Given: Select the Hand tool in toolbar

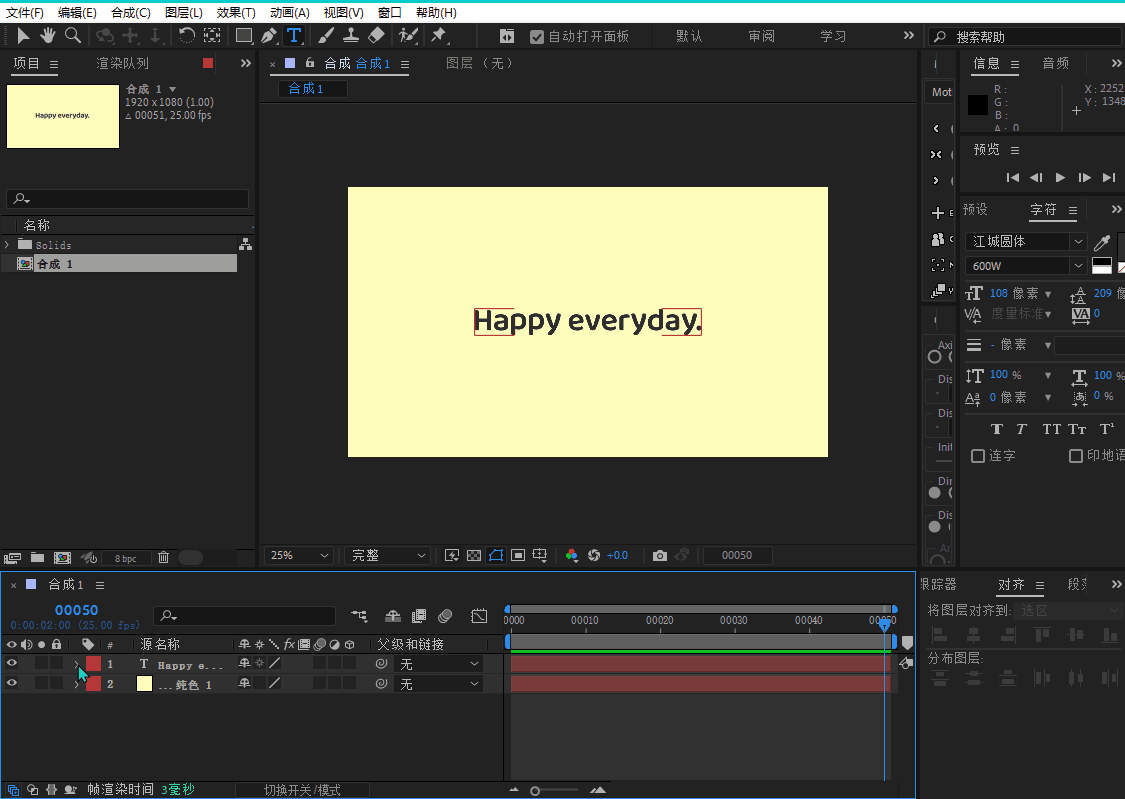Looking at the screenshot, I should [47, 36].
